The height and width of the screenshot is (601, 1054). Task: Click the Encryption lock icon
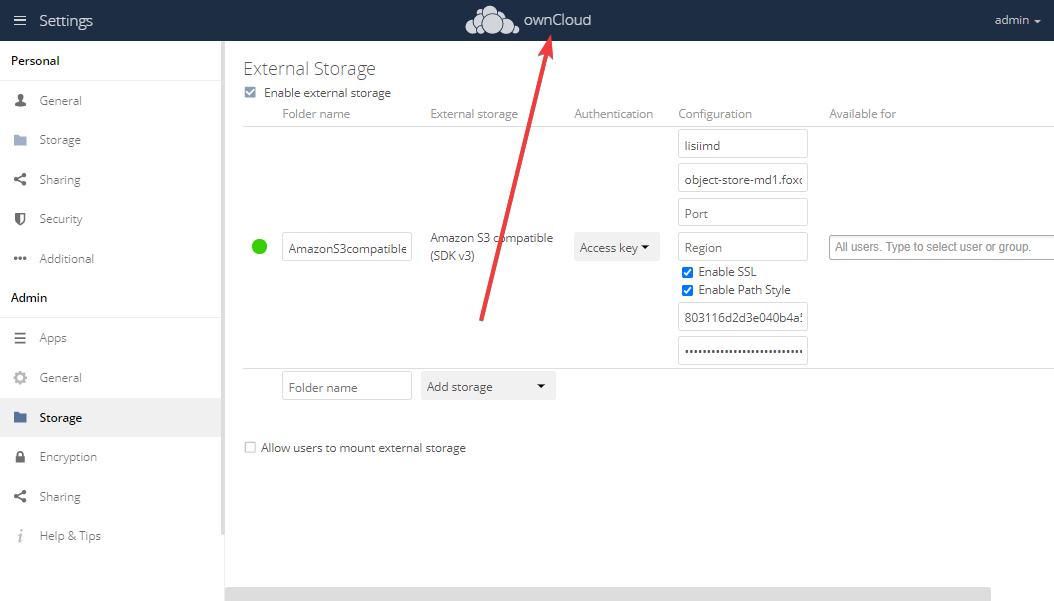(x=20, y=457)
